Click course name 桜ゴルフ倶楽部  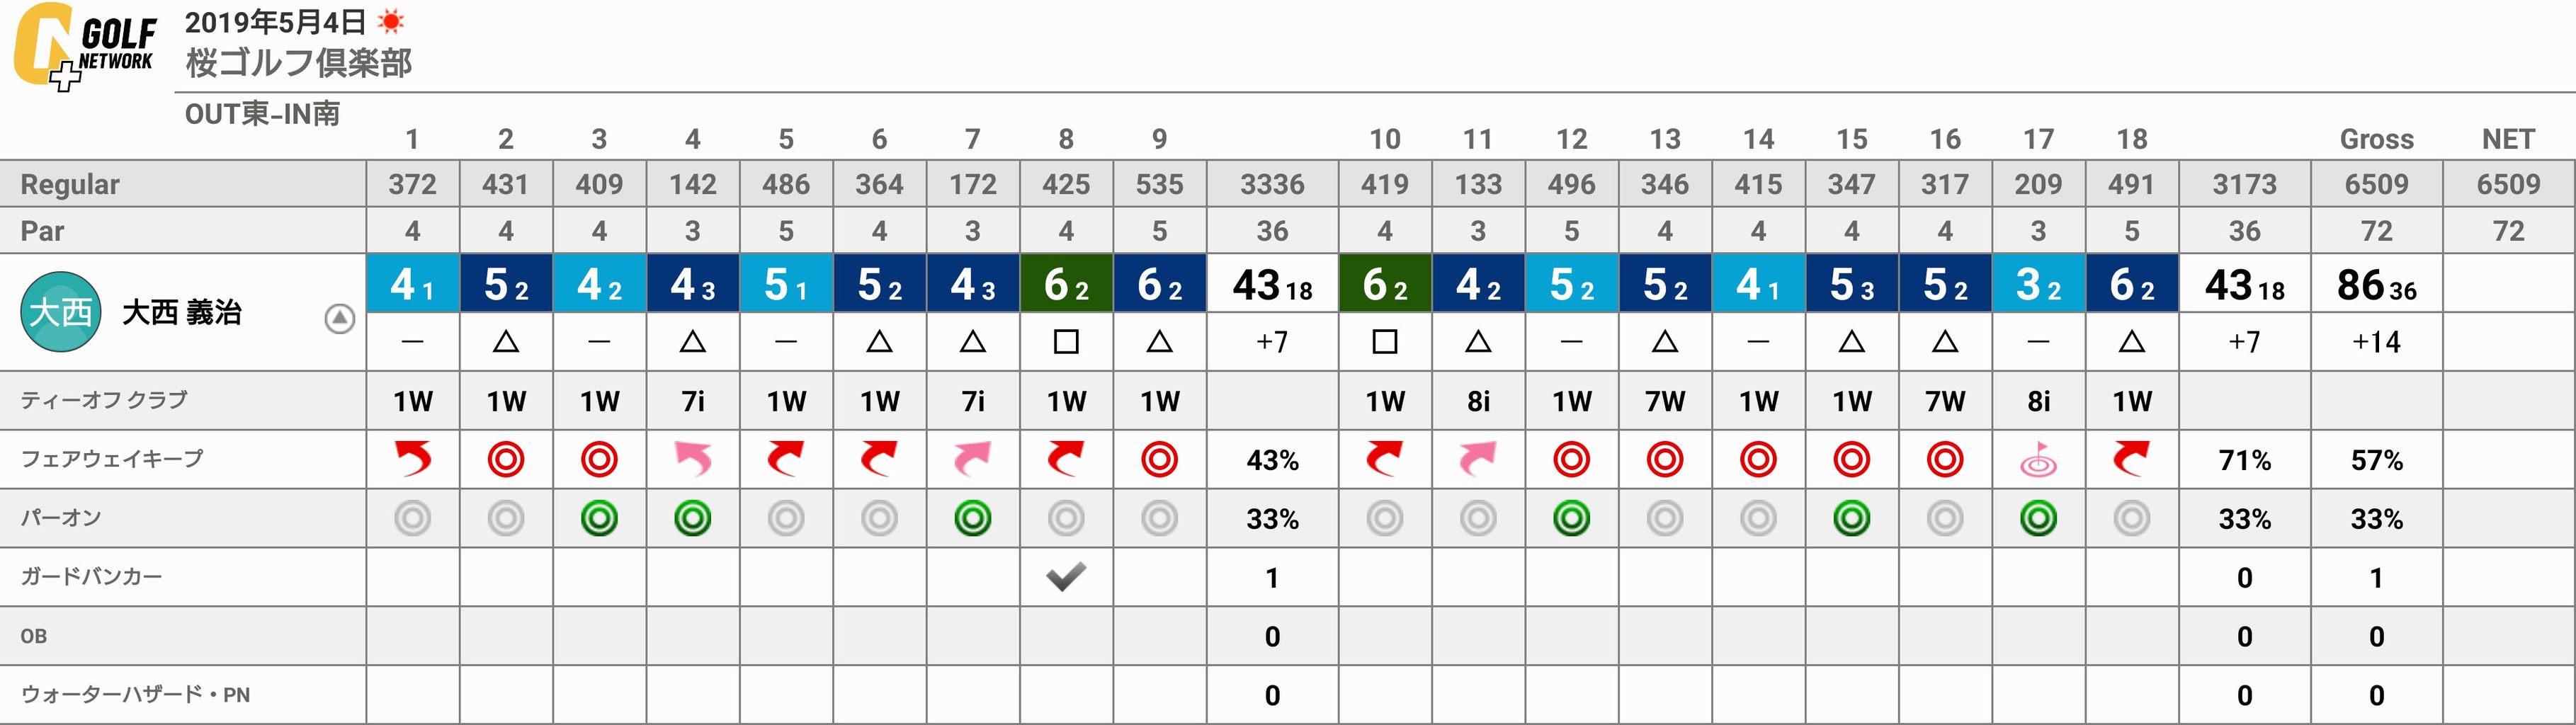pos(299,63)
